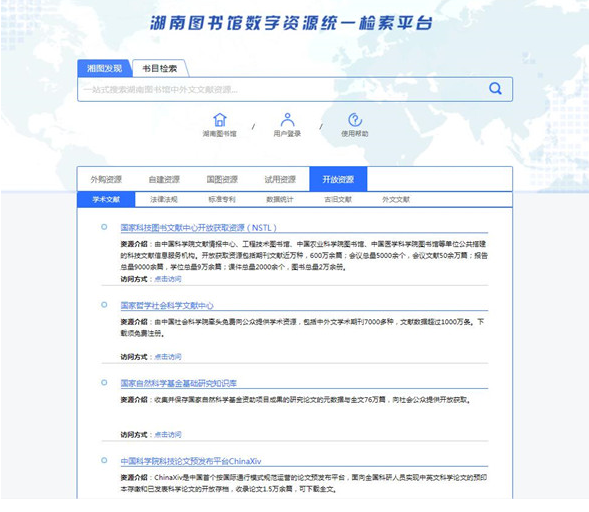Screen dimensions: 589x512
Task: Click circle bullet beside 国家自然科学基金基础研究知识库
Action: 104,382
